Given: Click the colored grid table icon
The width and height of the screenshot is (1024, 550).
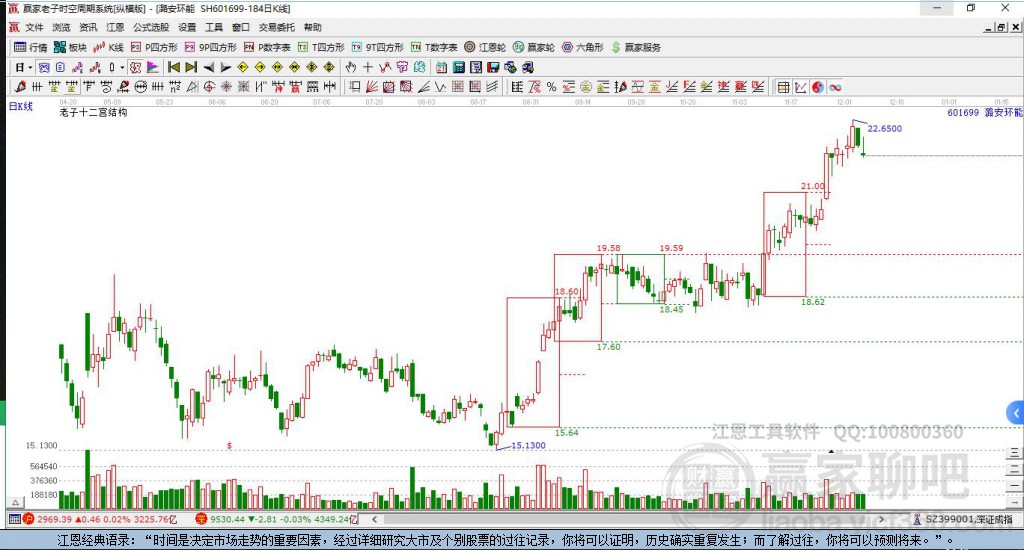Looking at the screenshot, I should point(784,87).
